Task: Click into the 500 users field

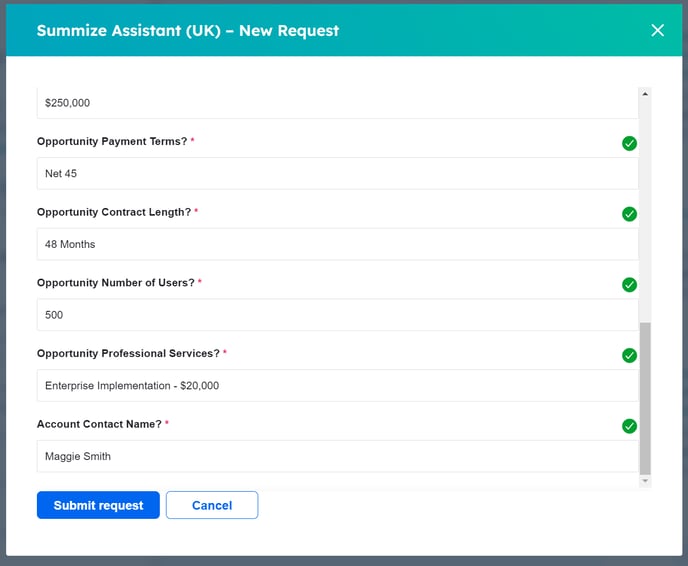Action: [x=336, y=315]
